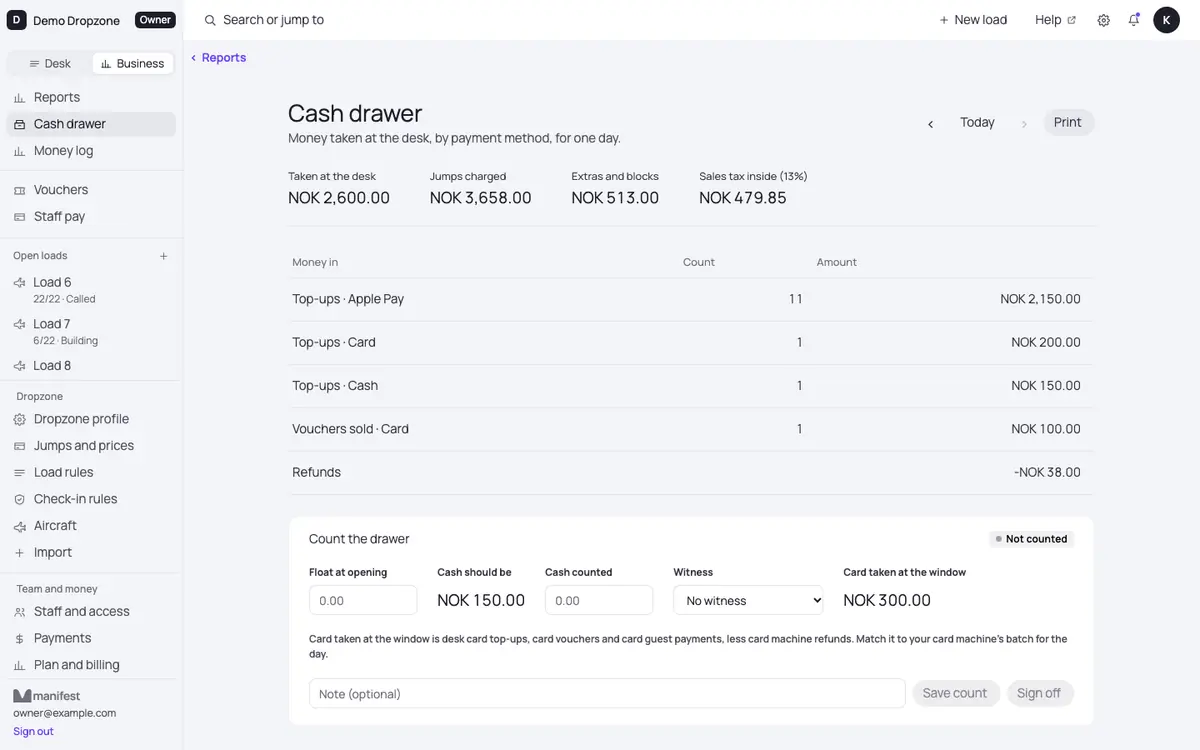This screenshot has height=750, width=1200.
Task: Click the search magnifier icon
Action: (x=210, y=20)
